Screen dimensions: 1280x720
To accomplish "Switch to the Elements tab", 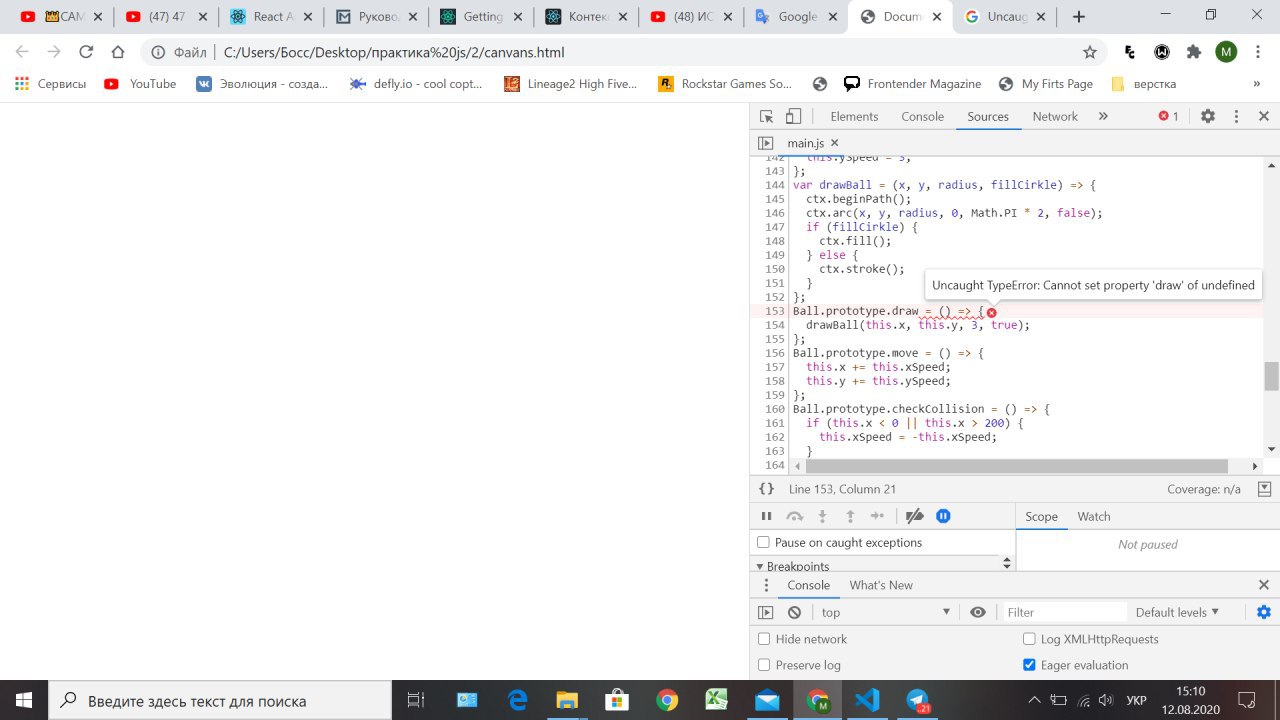I will click(854, 116).
